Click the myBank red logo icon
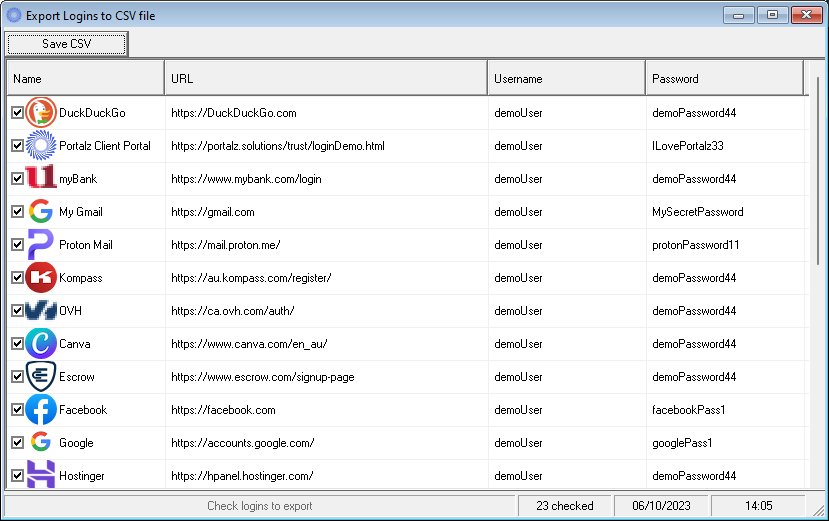Screen dimensions: 829x521 [41, 177]
